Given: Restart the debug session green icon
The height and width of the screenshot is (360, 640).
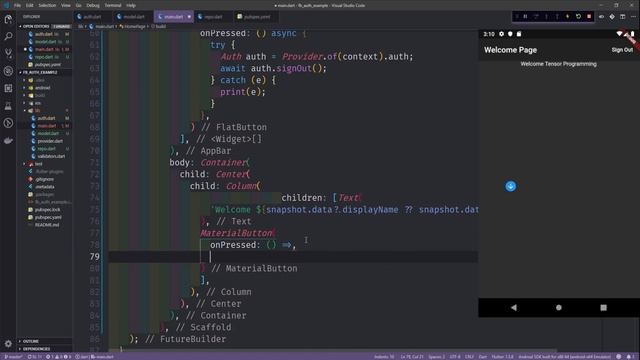Looking at the screenshot, I should tap(578, 17).
